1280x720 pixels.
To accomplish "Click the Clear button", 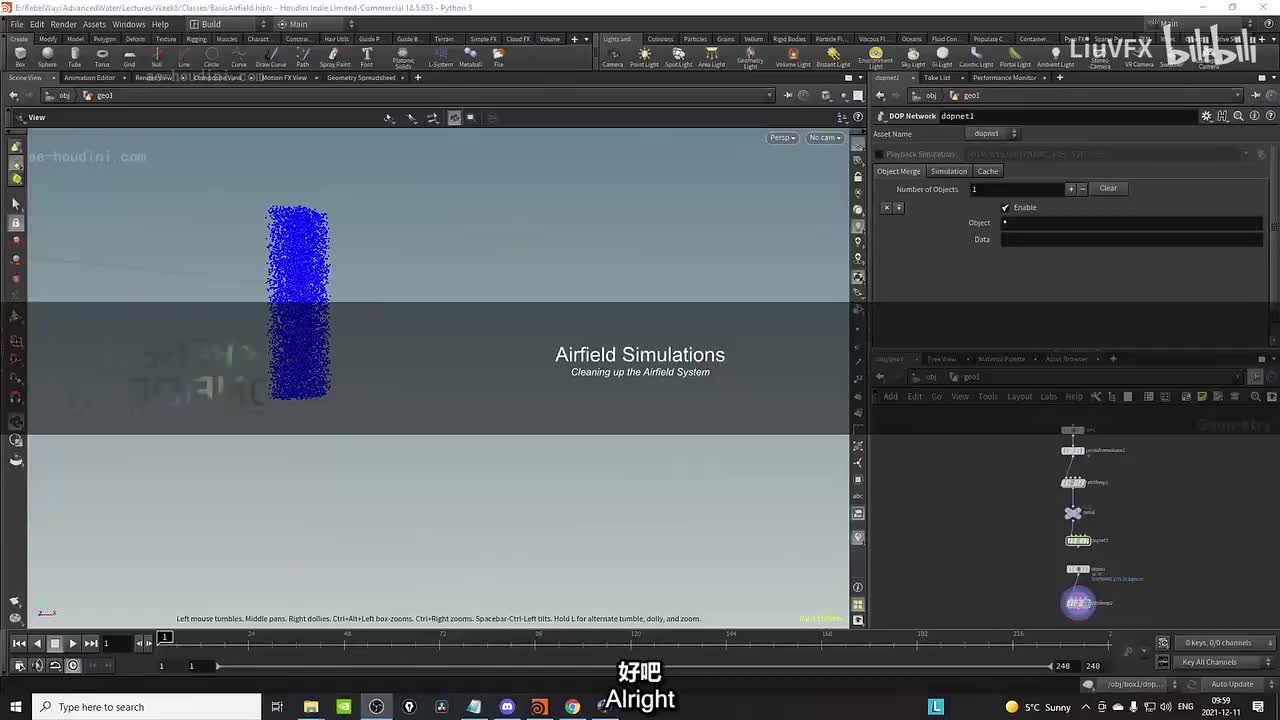I will [x=1108, y=188].
